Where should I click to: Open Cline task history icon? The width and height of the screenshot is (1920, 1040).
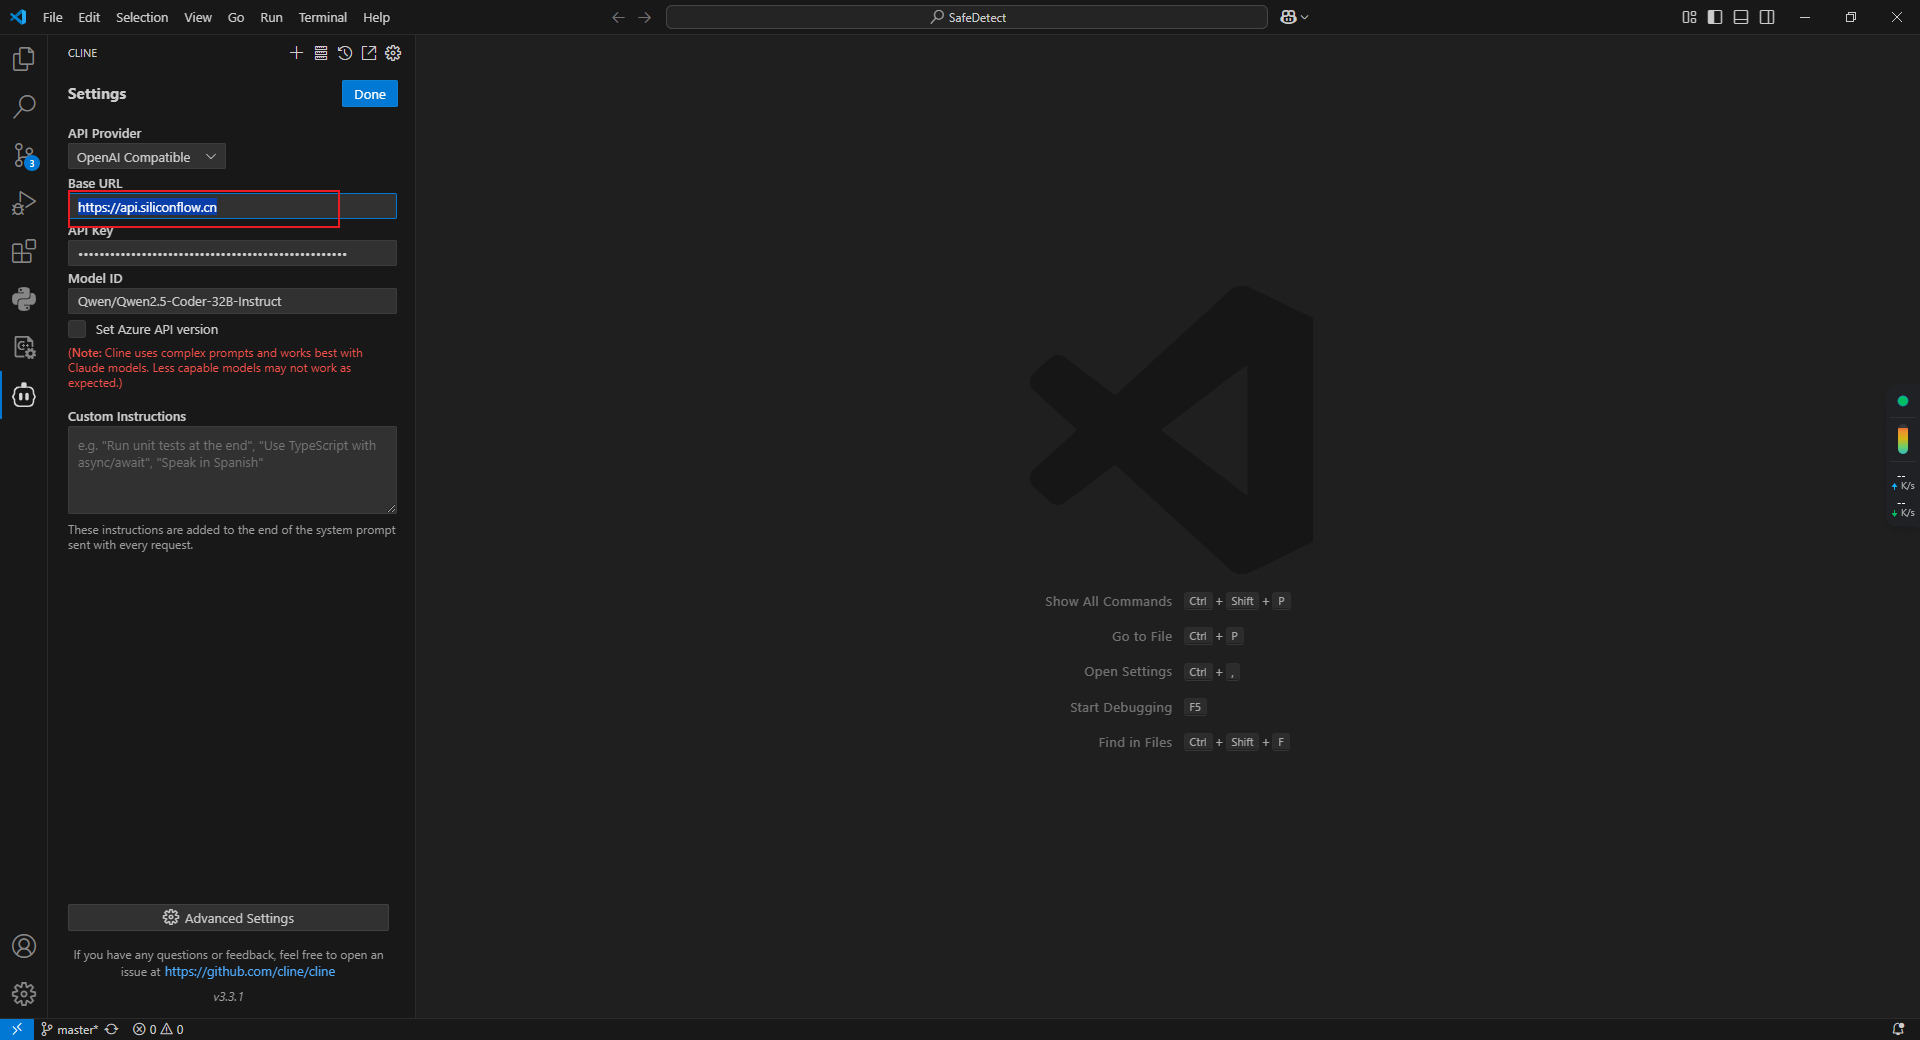[x=345, y=53]
